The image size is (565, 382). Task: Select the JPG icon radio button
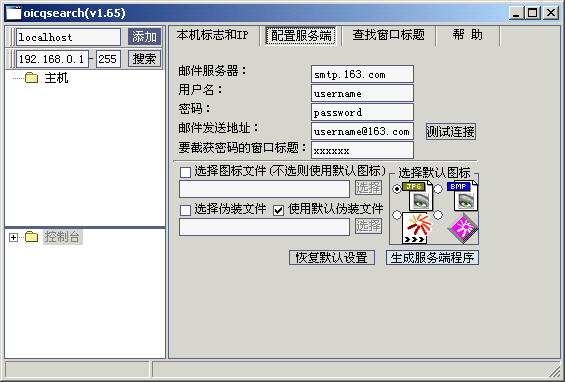point(397,188)
